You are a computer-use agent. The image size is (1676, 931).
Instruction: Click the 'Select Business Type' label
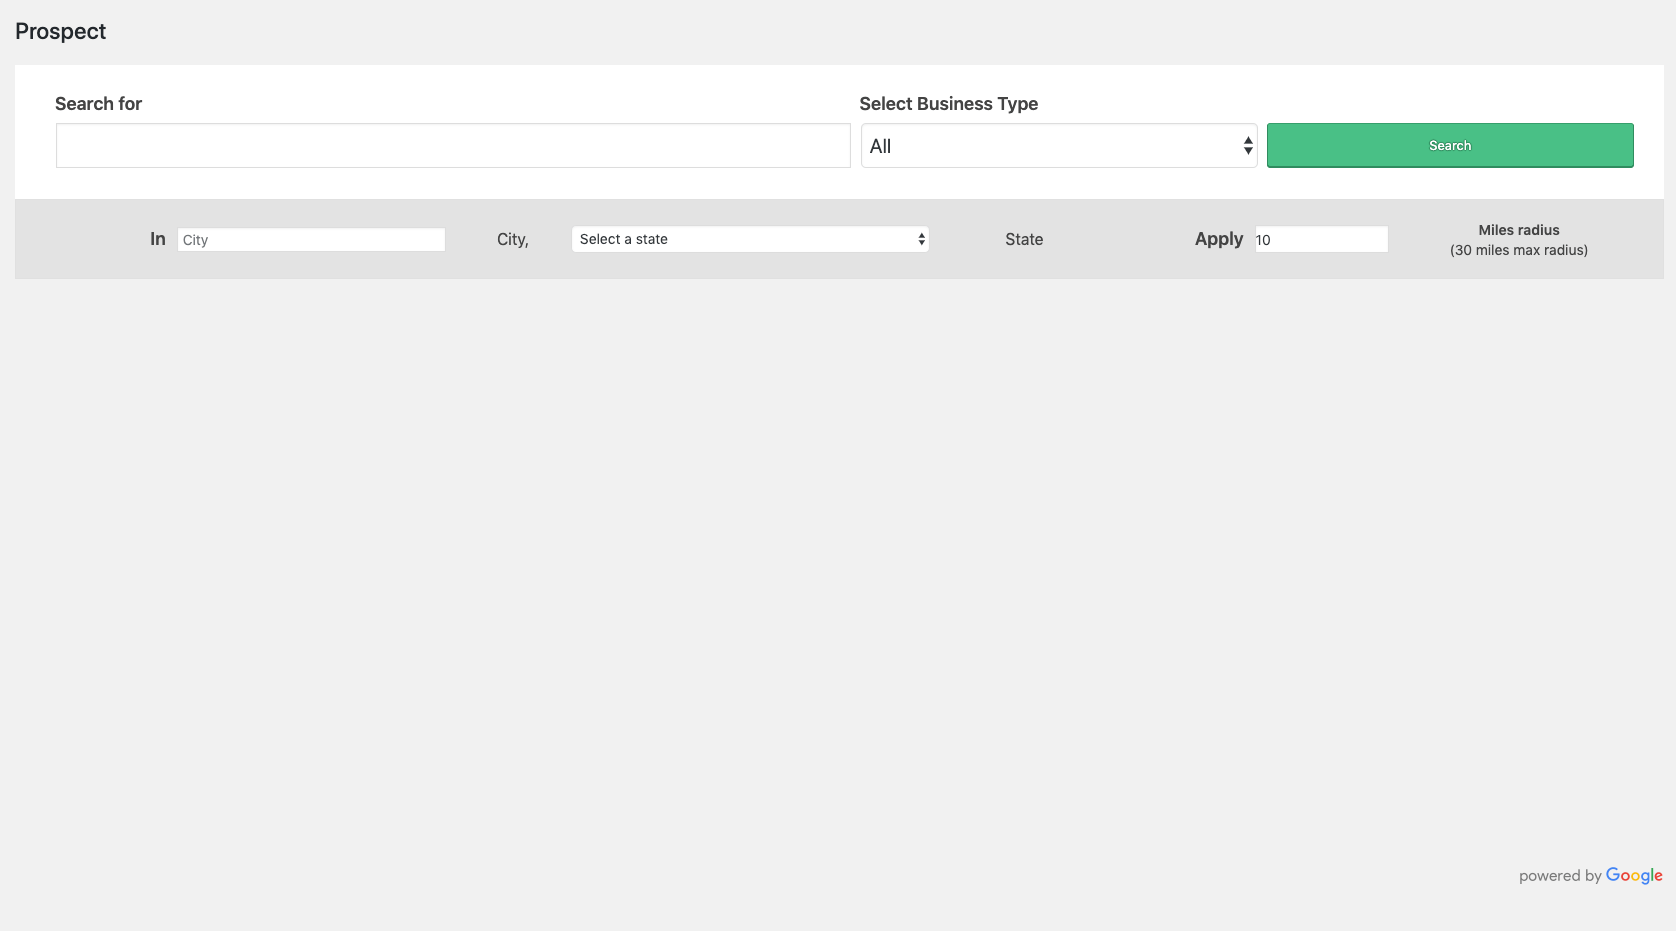pos(948,104)
